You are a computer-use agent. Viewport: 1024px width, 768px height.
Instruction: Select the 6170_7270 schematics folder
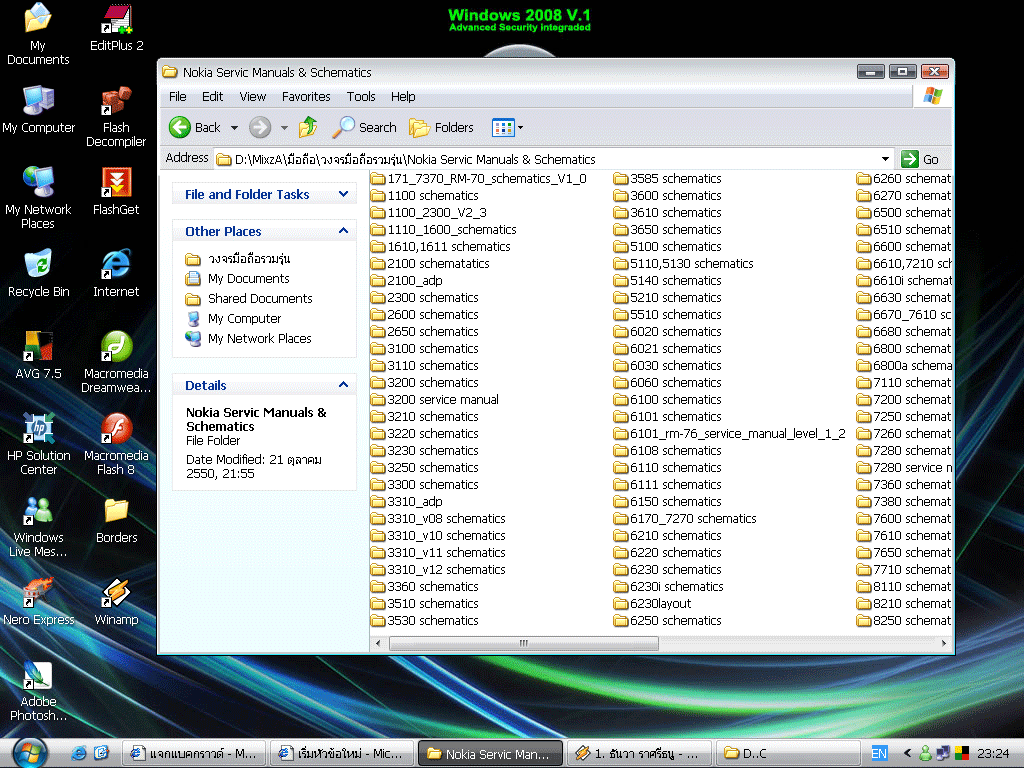click(685, 519)
